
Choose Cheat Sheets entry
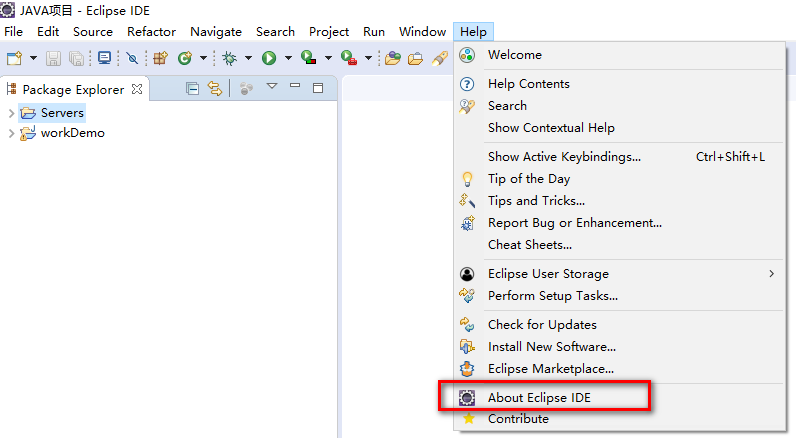tap(619, 245)
